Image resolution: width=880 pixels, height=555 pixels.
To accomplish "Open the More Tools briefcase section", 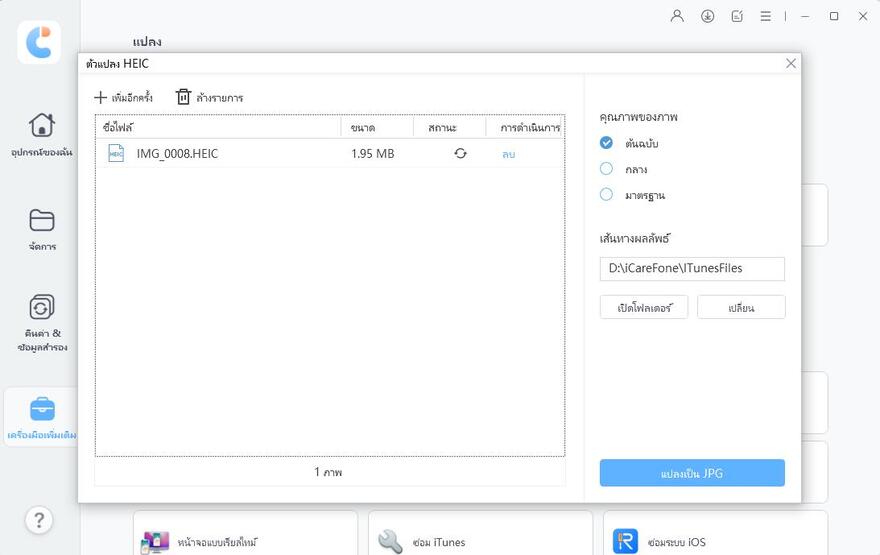I will (x=41, y=417).
